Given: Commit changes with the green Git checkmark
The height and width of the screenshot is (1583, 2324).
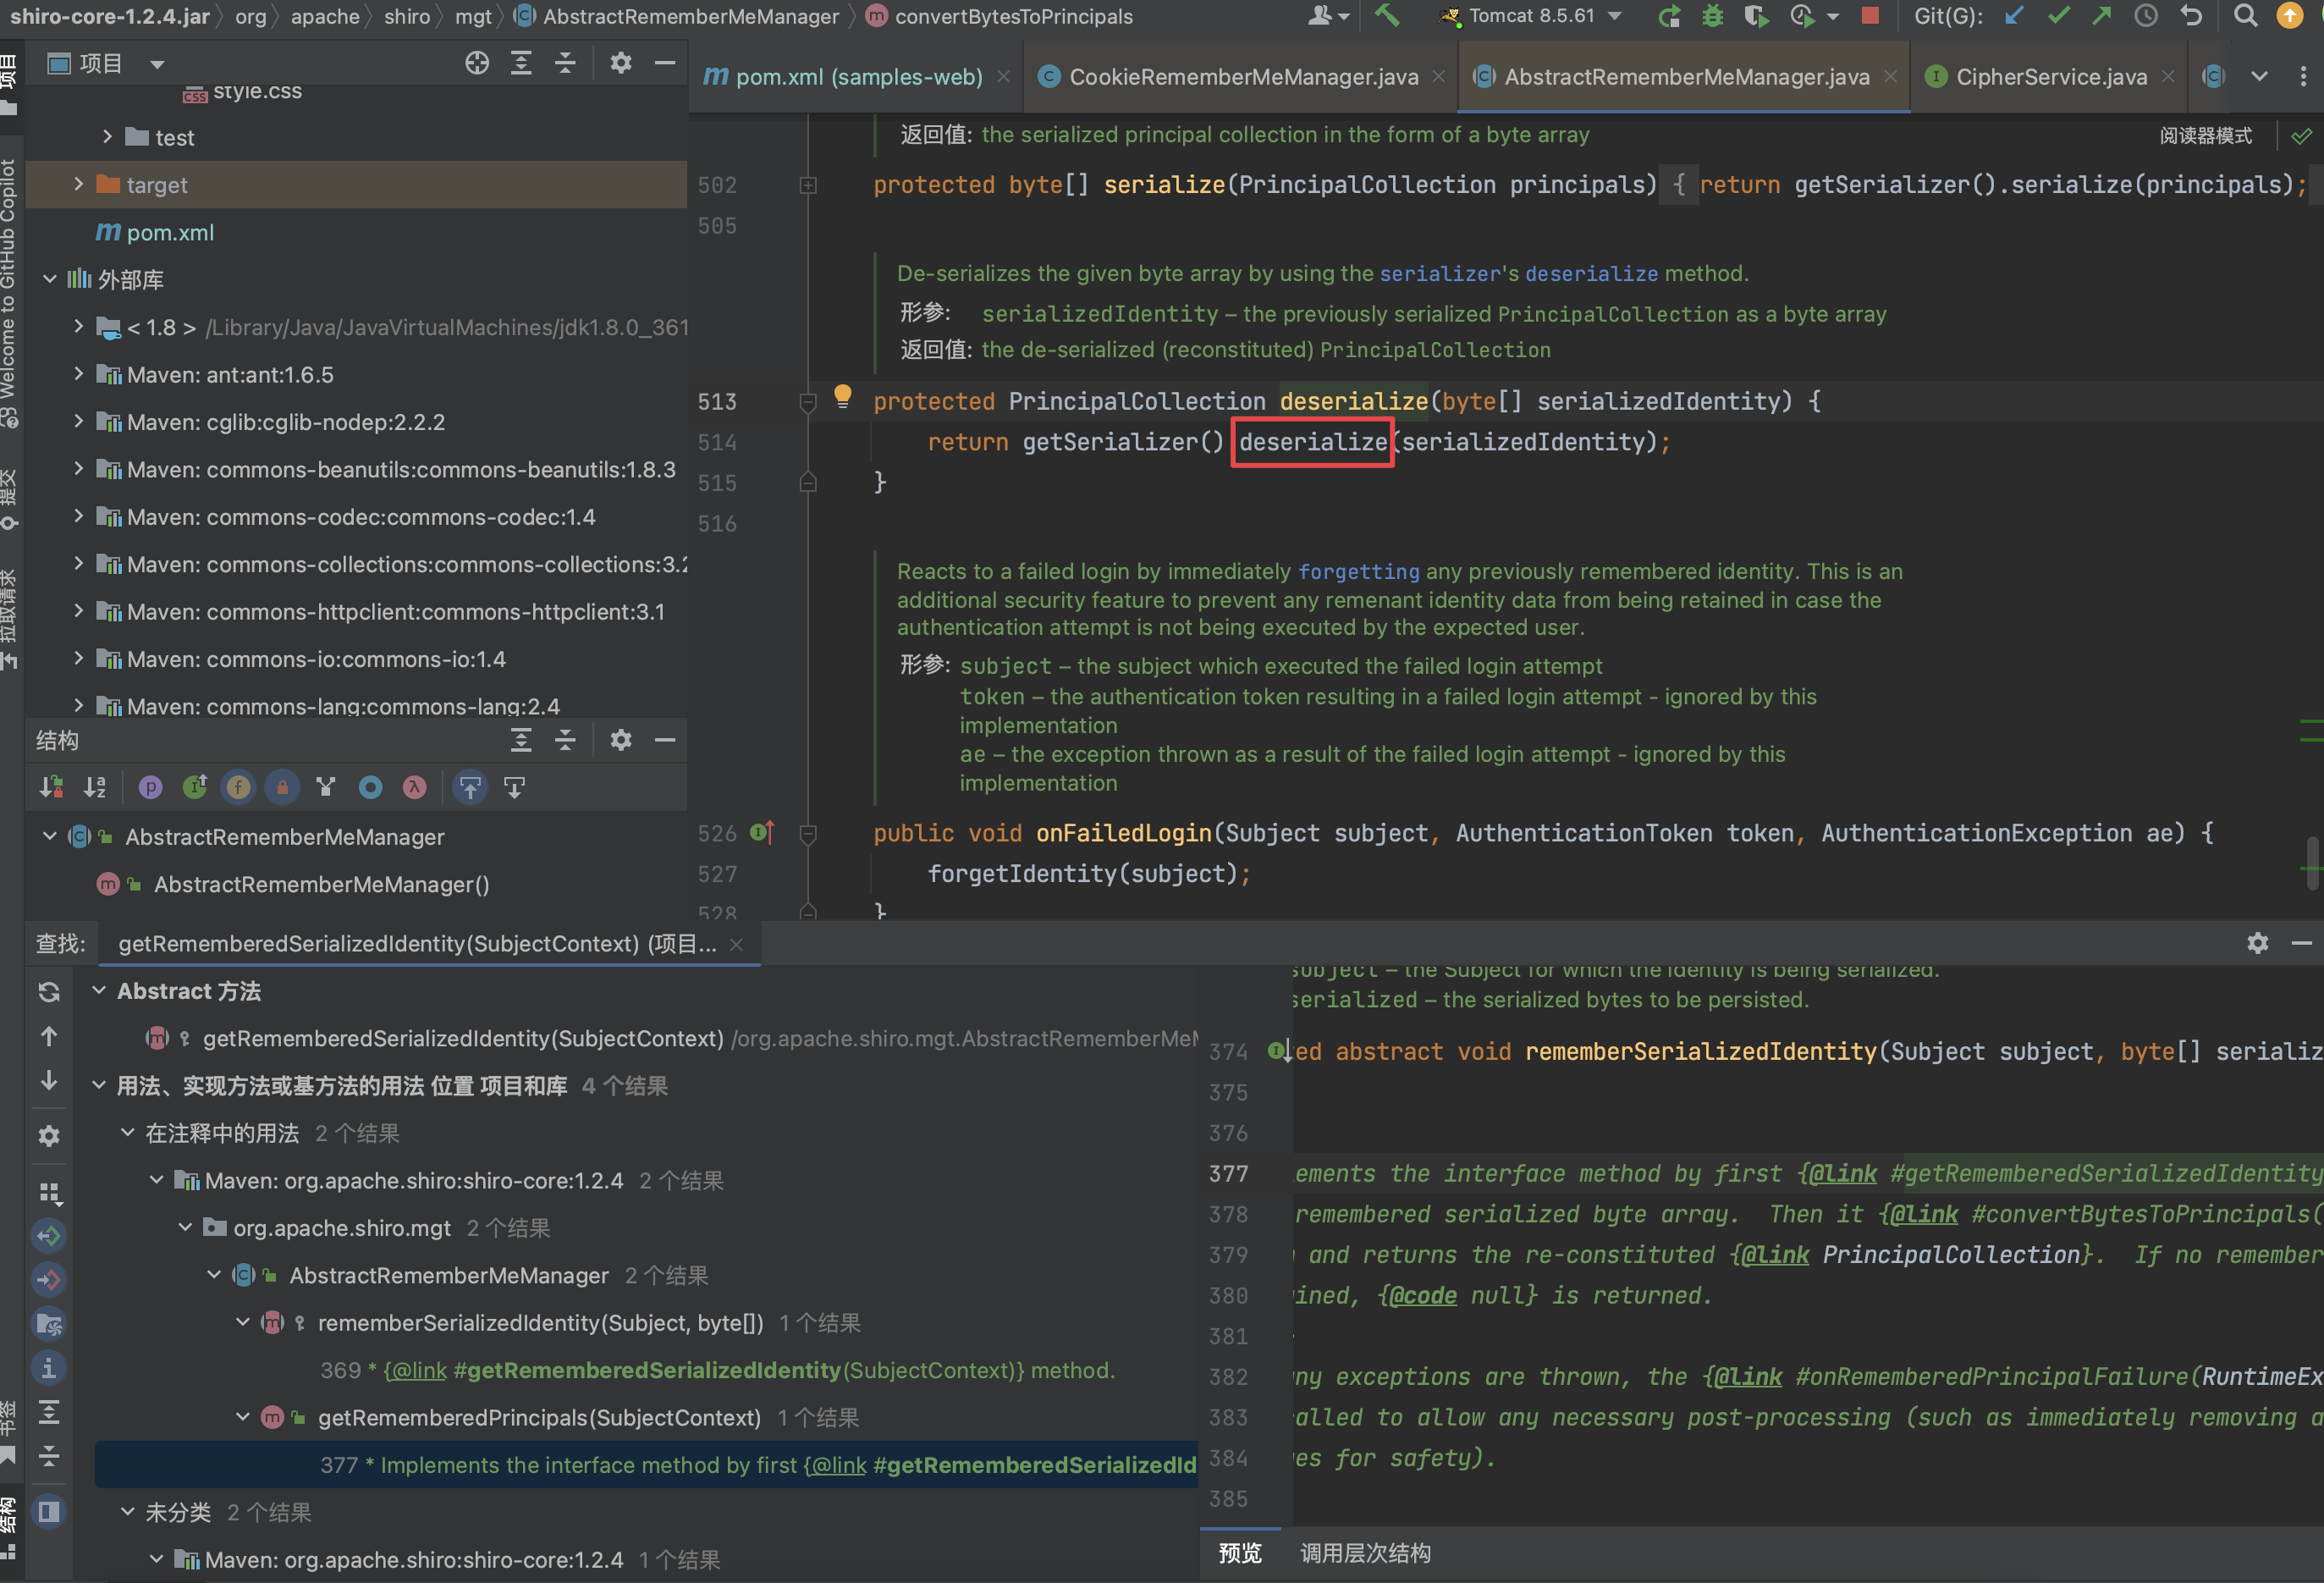Looking at the screenshot, I should [x=2058, y=16].
